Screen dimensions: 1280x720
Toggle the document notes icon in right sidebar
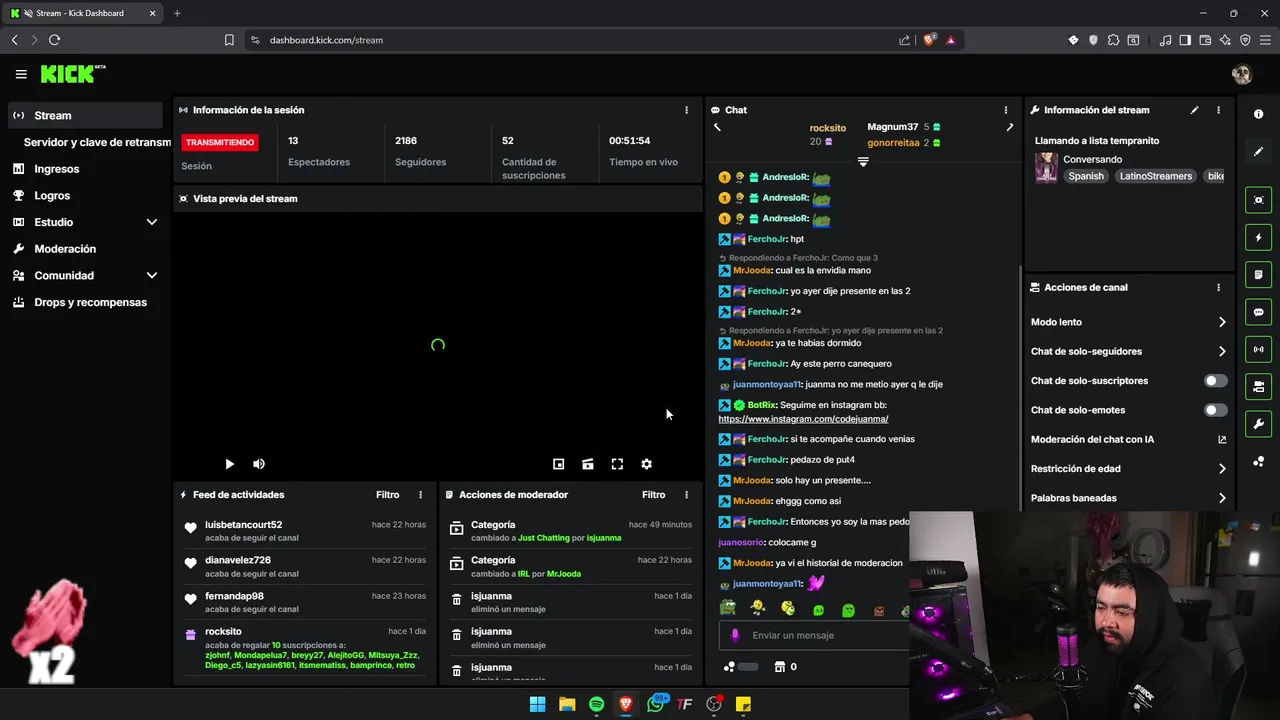1258,275
